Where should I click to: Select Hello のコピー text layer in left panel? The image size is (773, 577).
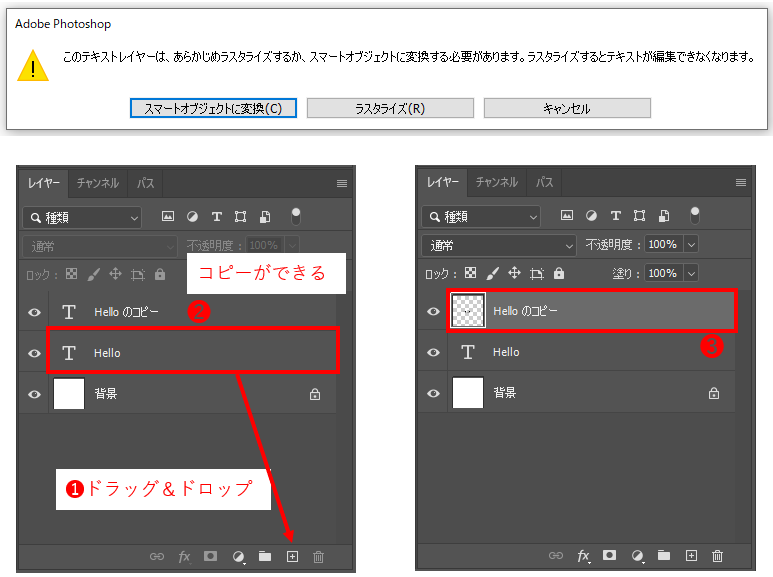coord(192,312)
